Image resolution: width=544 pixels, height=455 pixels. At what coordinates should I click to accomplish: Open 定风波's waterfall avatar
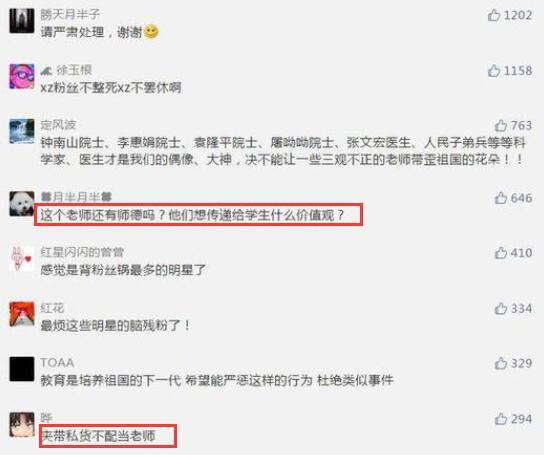(x=22, y=131)
